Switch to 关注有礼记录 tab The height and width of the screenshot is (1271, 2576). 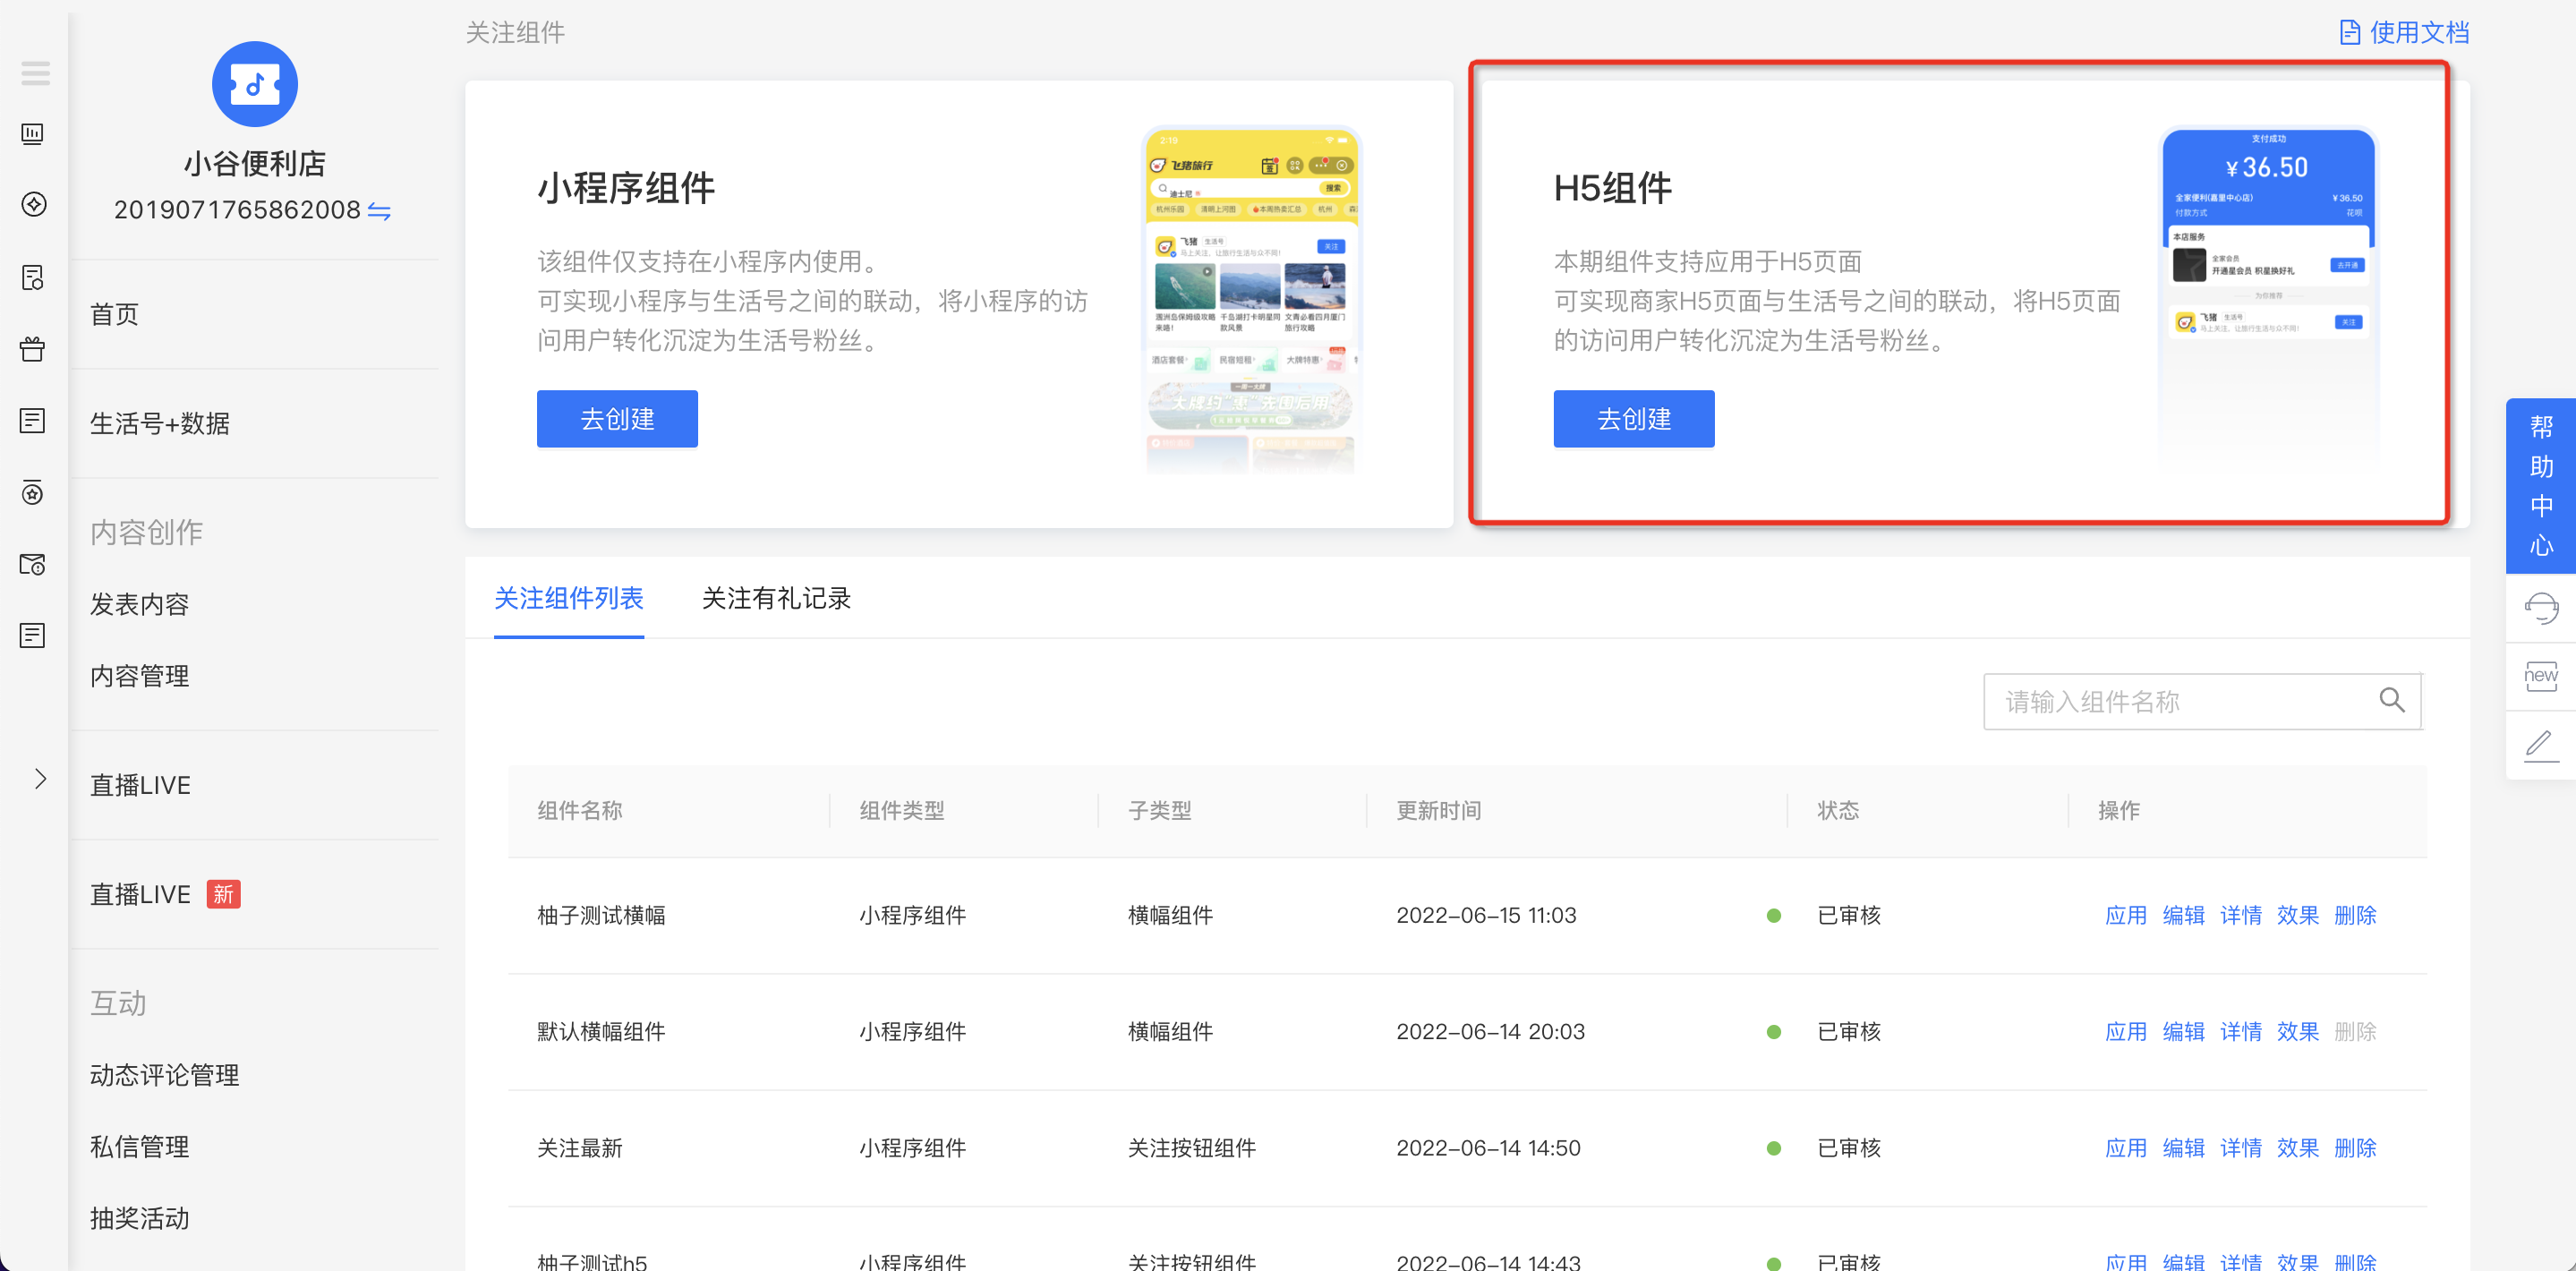point(776,598)
